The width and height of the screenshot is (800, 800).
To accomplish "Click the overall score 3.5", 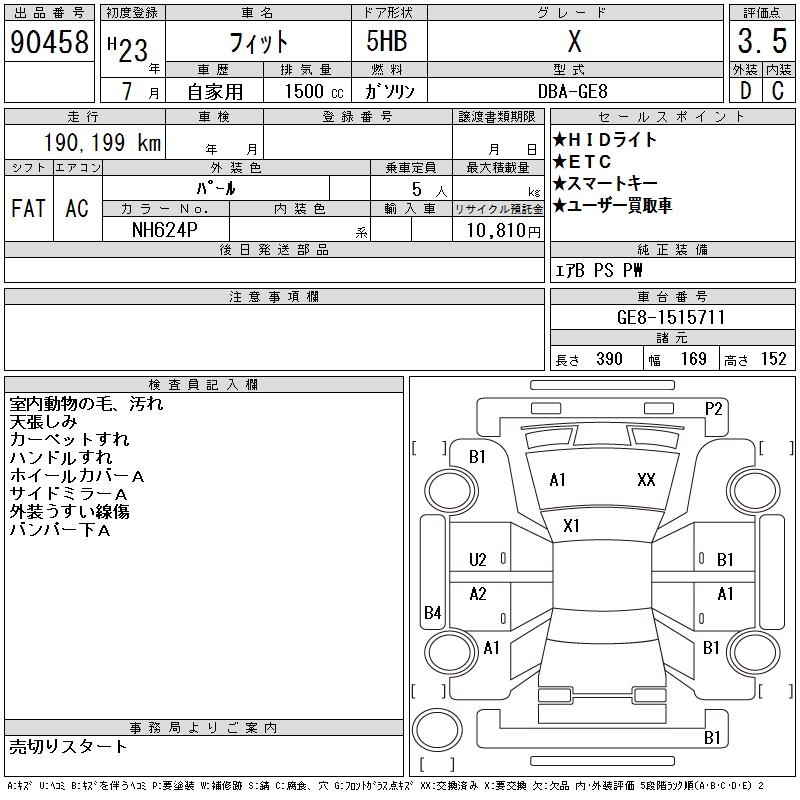I will tap(759, 42).
